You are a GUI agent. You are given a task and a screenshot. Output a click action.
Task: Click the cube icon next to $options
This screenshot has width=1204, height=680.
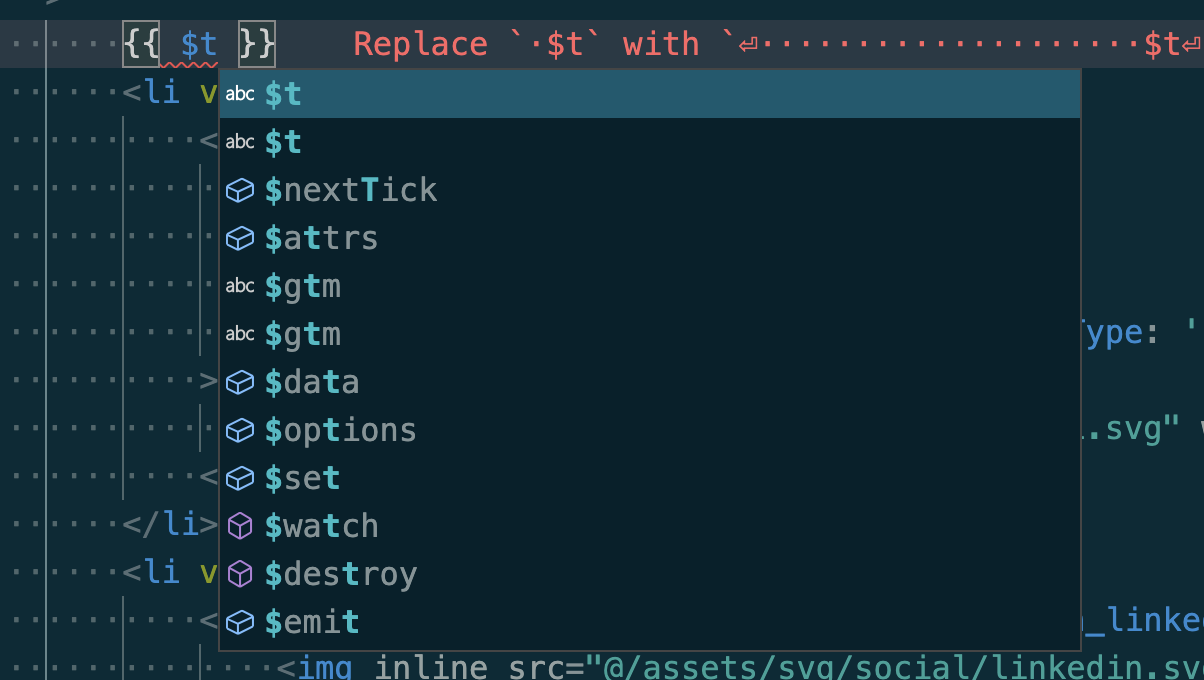pos(240,429)
